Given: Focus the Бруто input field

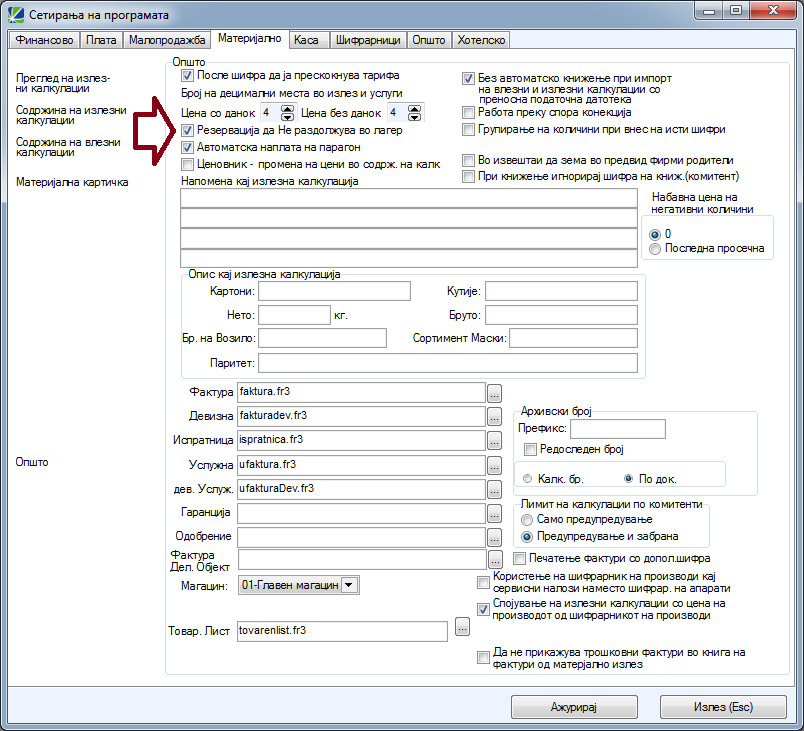Looking at the screenshot, I should pyautogui.click(x=561, y=315).
